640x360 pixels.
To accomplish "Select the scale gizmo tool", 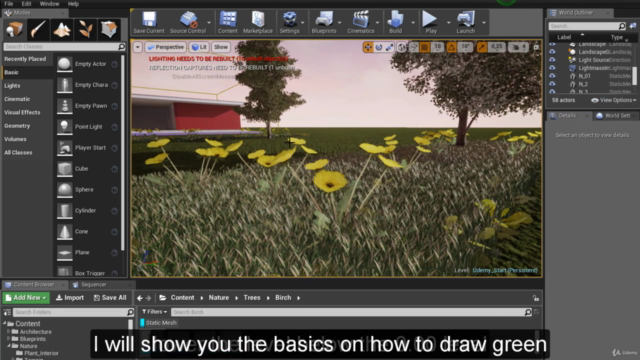I will (389, 47).
